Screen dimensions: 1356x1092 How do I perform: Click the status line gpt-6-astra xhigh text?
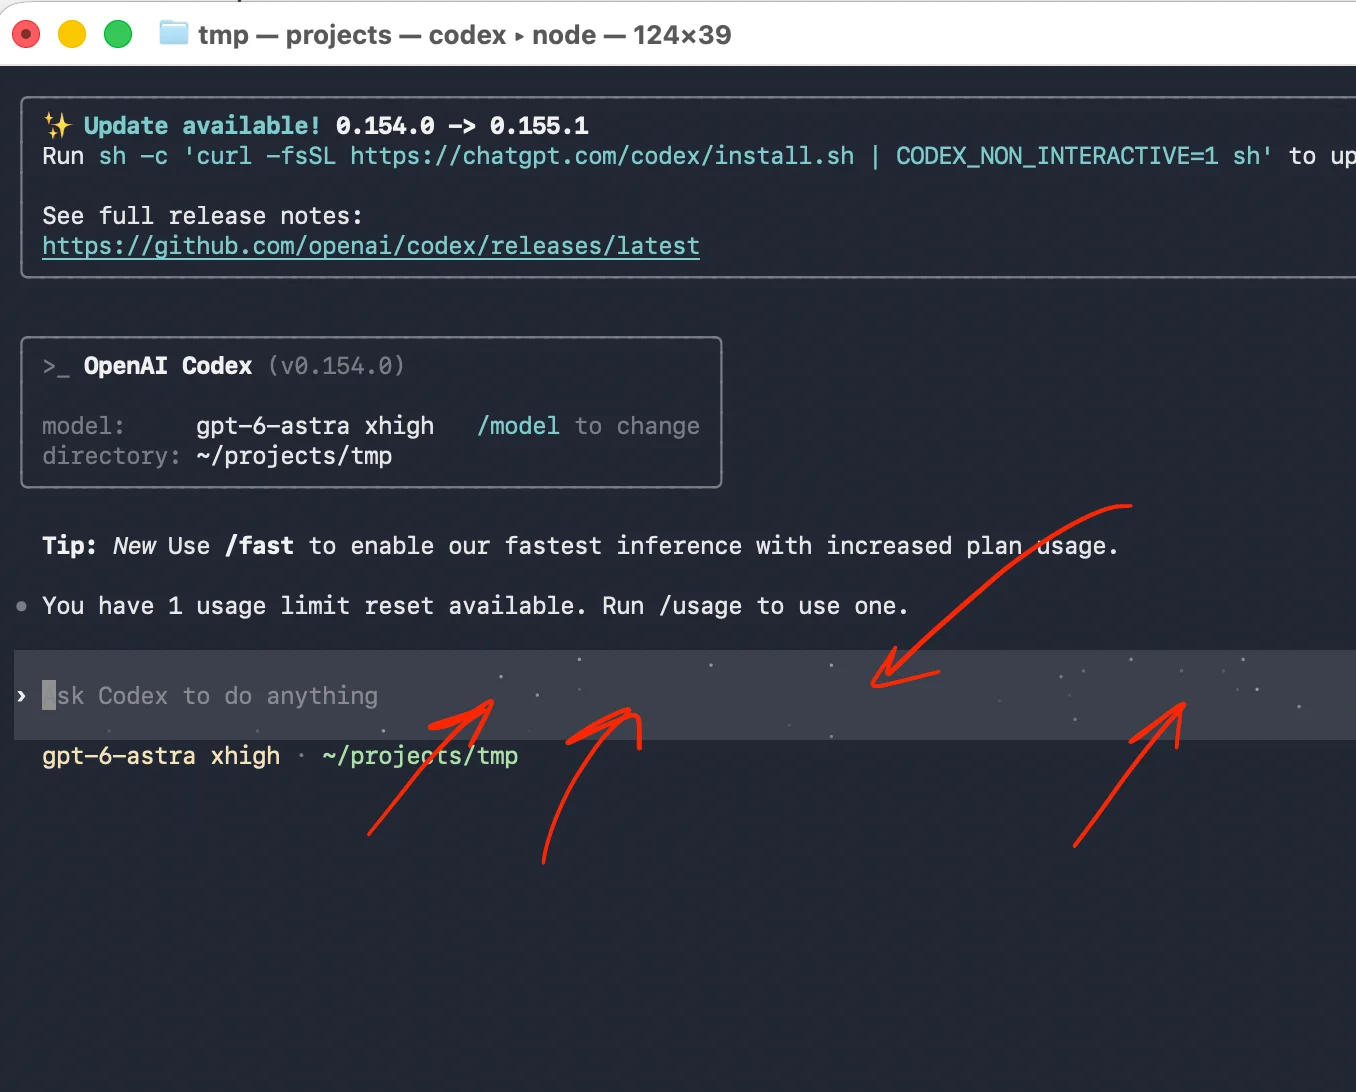pos(161,756)
